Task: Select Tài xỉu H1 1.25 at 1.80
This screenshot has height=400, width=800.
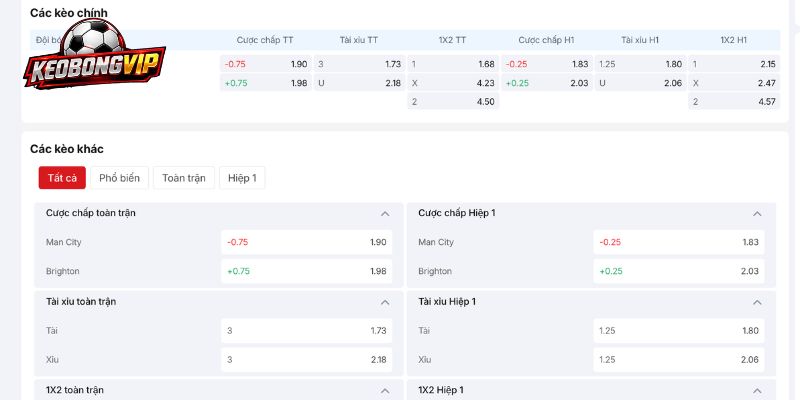Action: pyautogui.click(x=641, y=64)
